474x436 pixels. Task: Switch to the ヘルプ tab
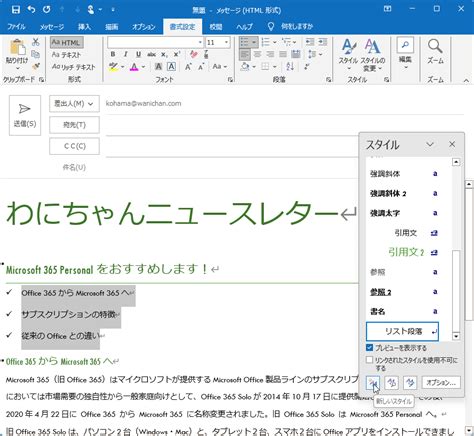244,27
